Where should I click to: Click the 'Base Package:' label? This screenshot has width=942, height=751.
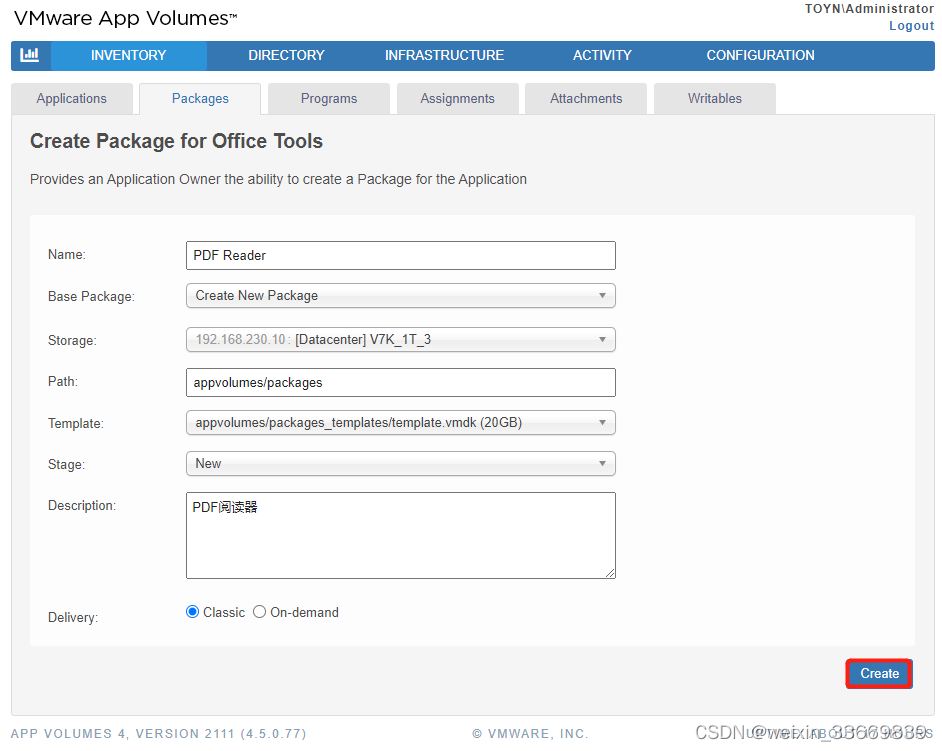(91, 297)
